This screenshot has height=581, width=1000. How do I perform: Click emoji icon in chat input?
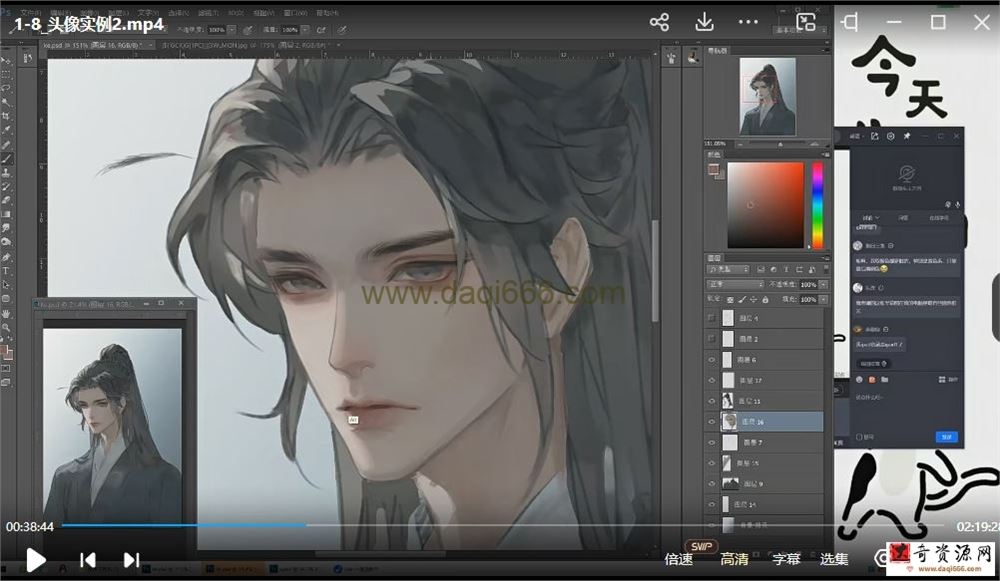coord(859,379)
